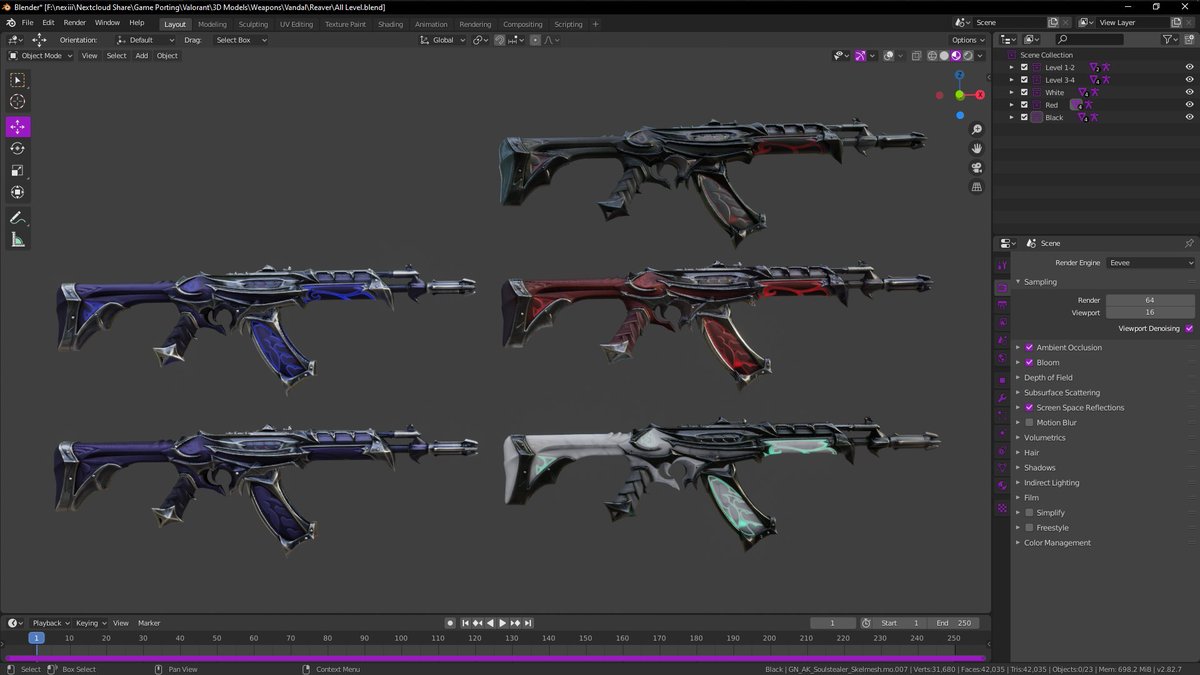Expand the Red collection tree
1200x675 pixels.
pyautogui.click(x=1011, y=105)
